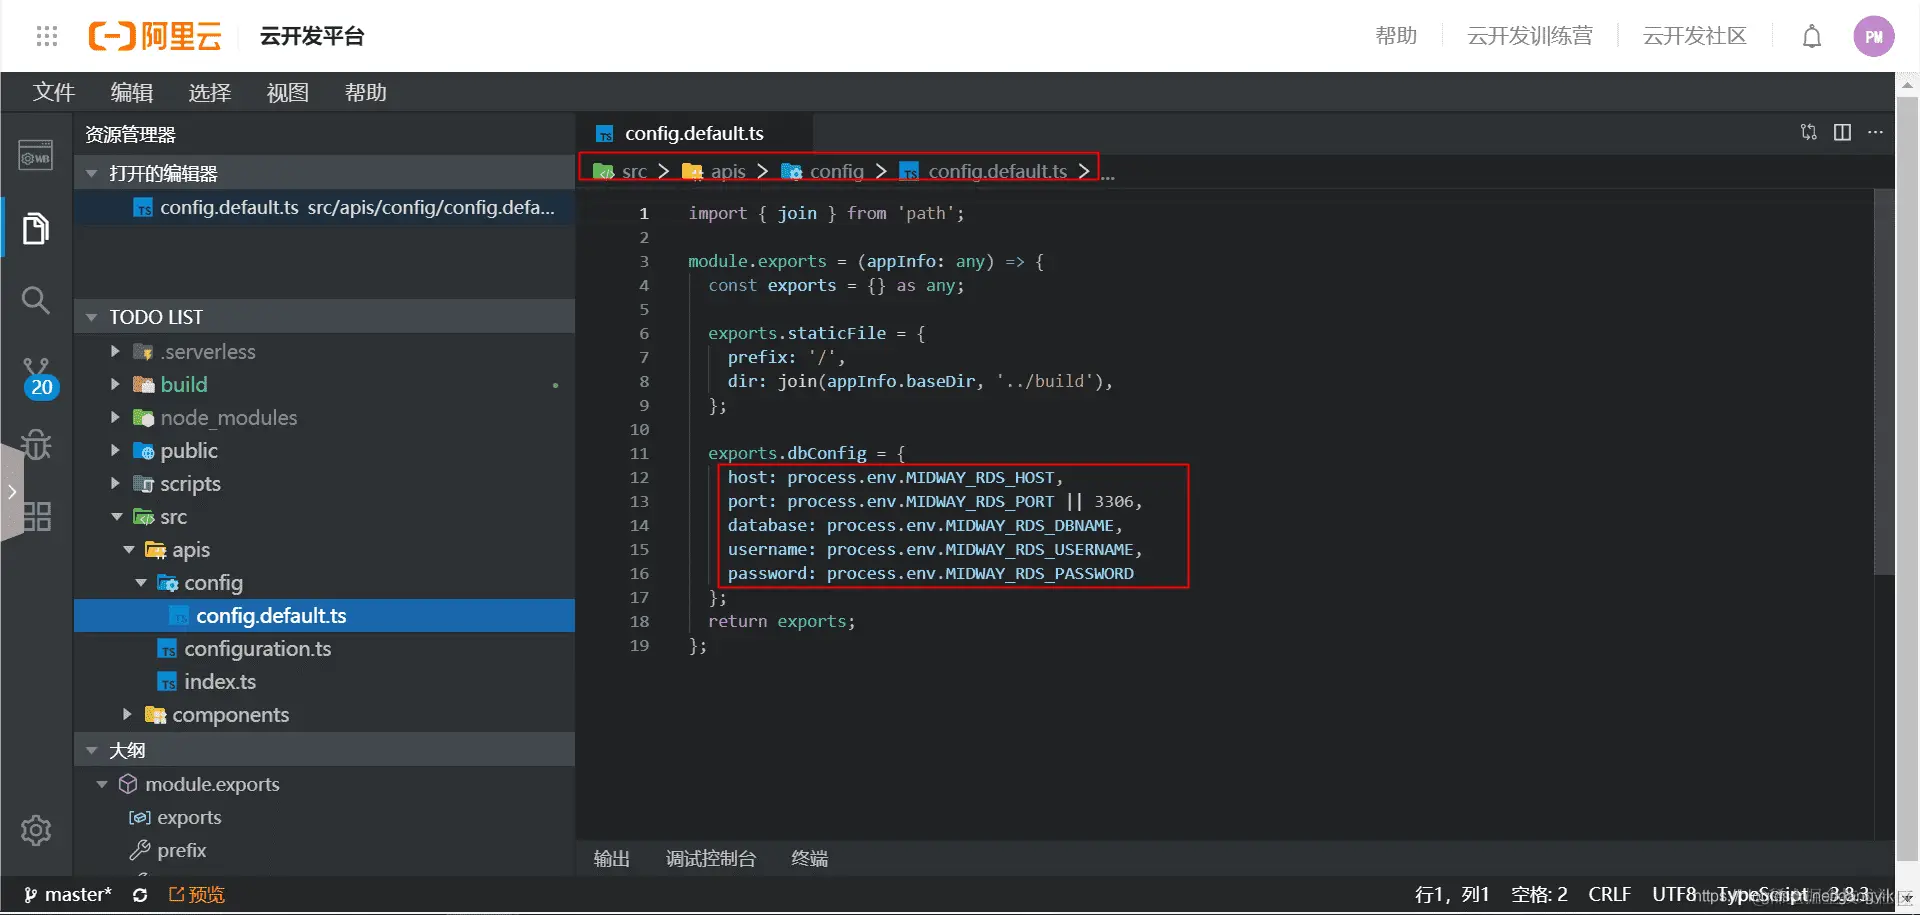Click the compare changes icon in editor
The width and height of the screenshot is (1920, 915).
pyautogui.click(x=1809, y=132)
